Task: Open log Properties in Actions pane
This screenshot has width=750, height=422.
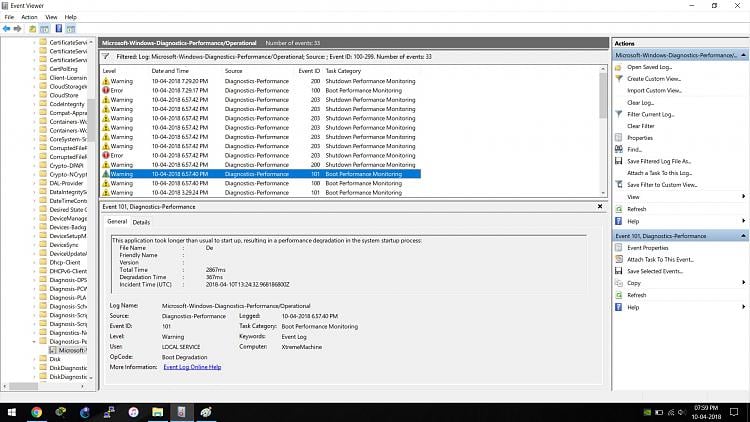Action: 640,138
